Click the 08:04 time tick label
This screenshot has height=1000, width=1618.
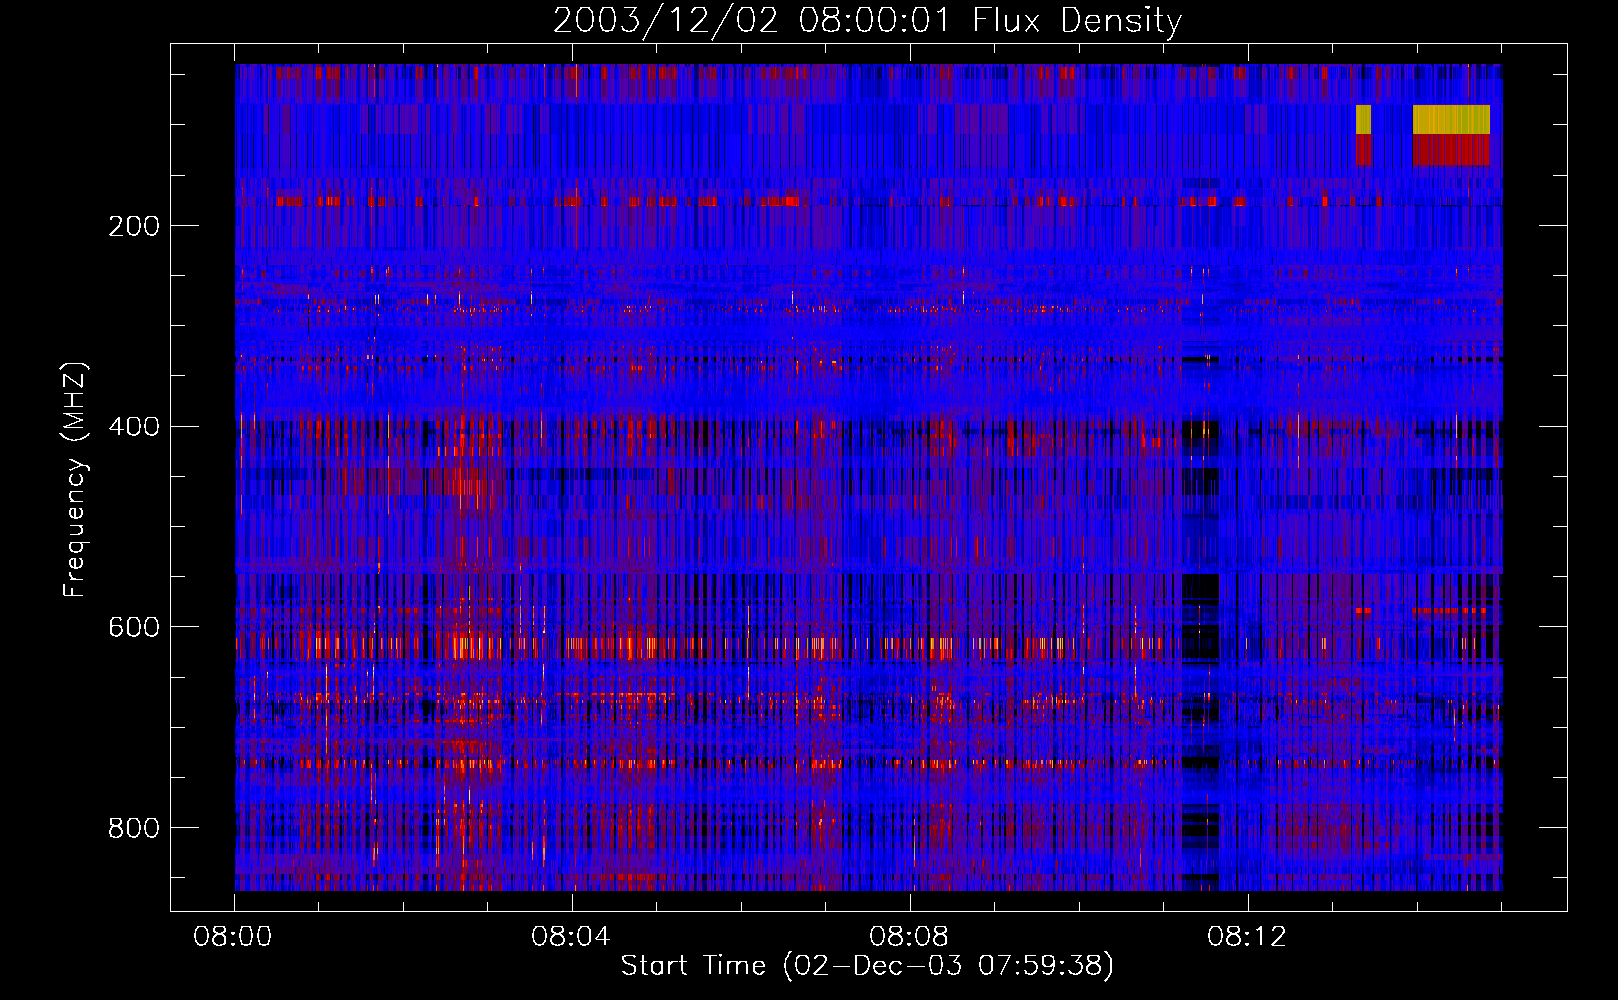click(571, 937)
